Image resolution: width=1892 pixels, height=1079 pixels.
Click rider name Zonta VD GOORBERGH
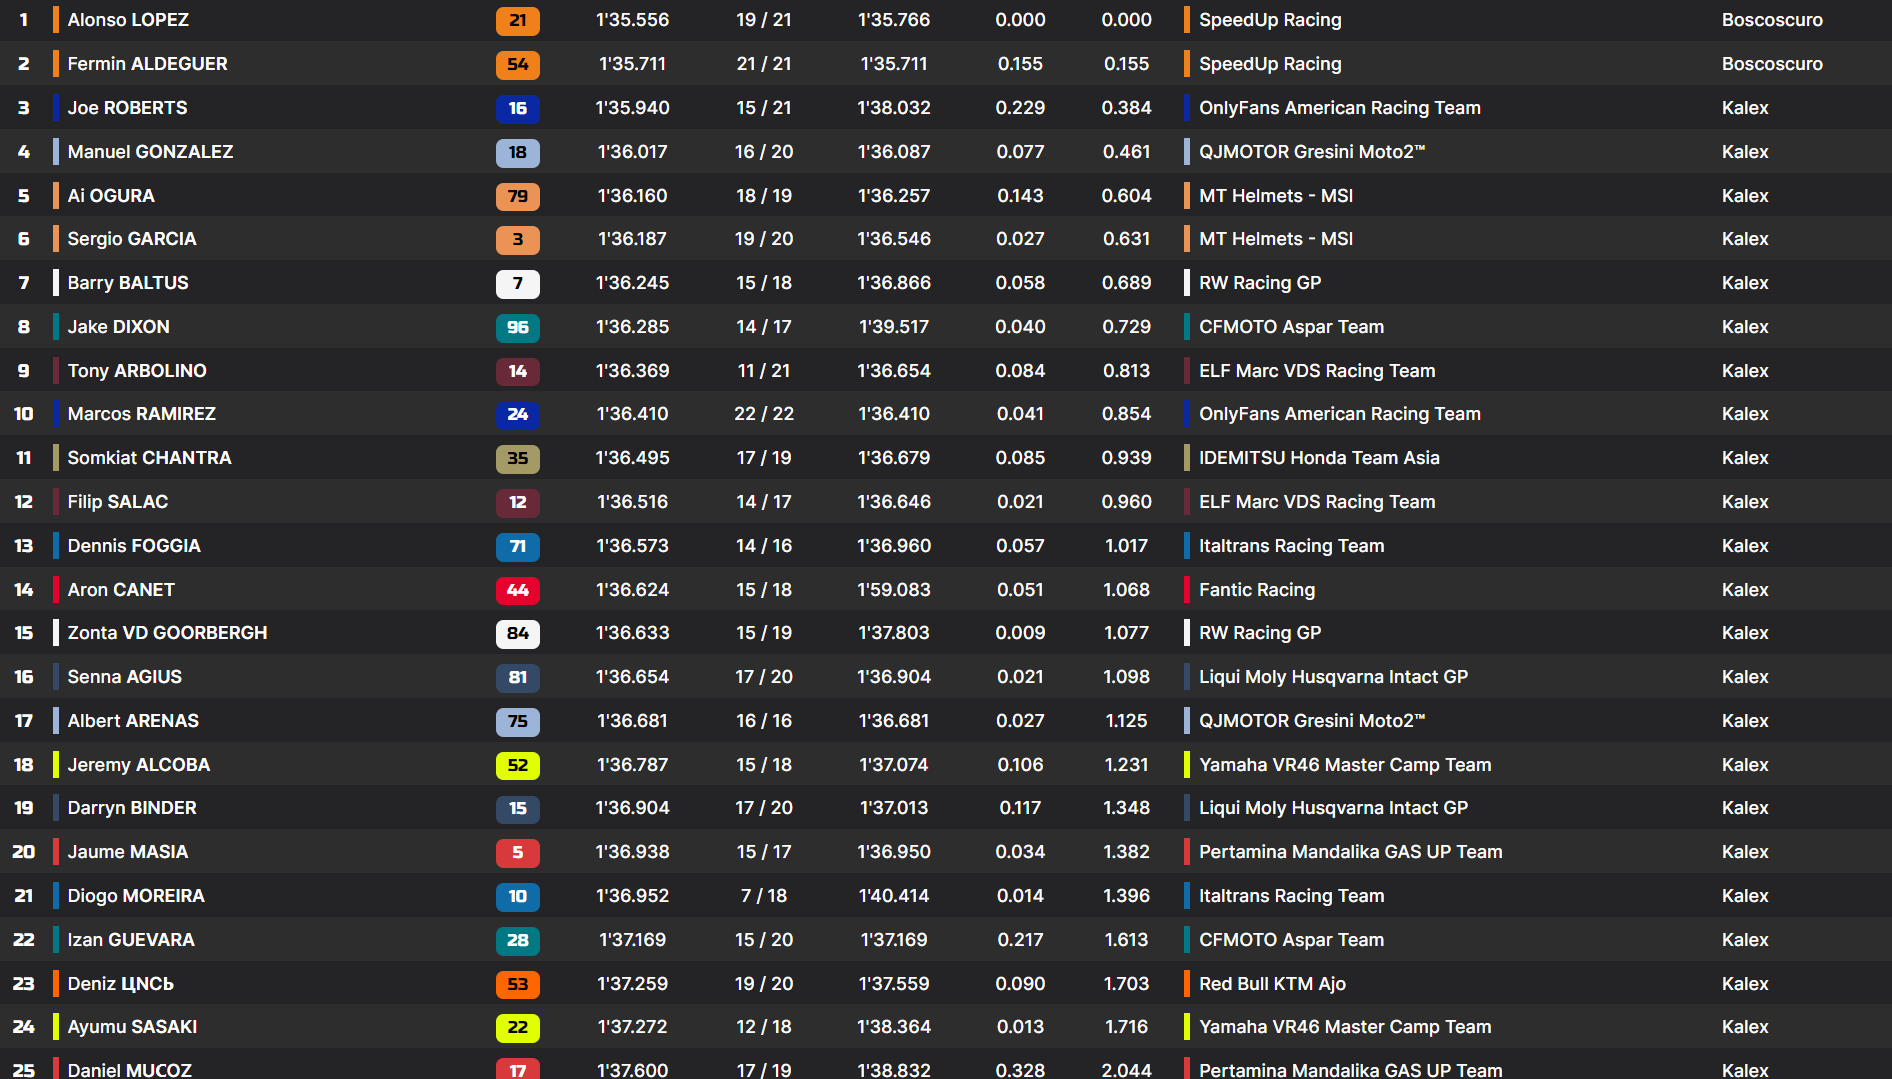(x=167, y=633)
